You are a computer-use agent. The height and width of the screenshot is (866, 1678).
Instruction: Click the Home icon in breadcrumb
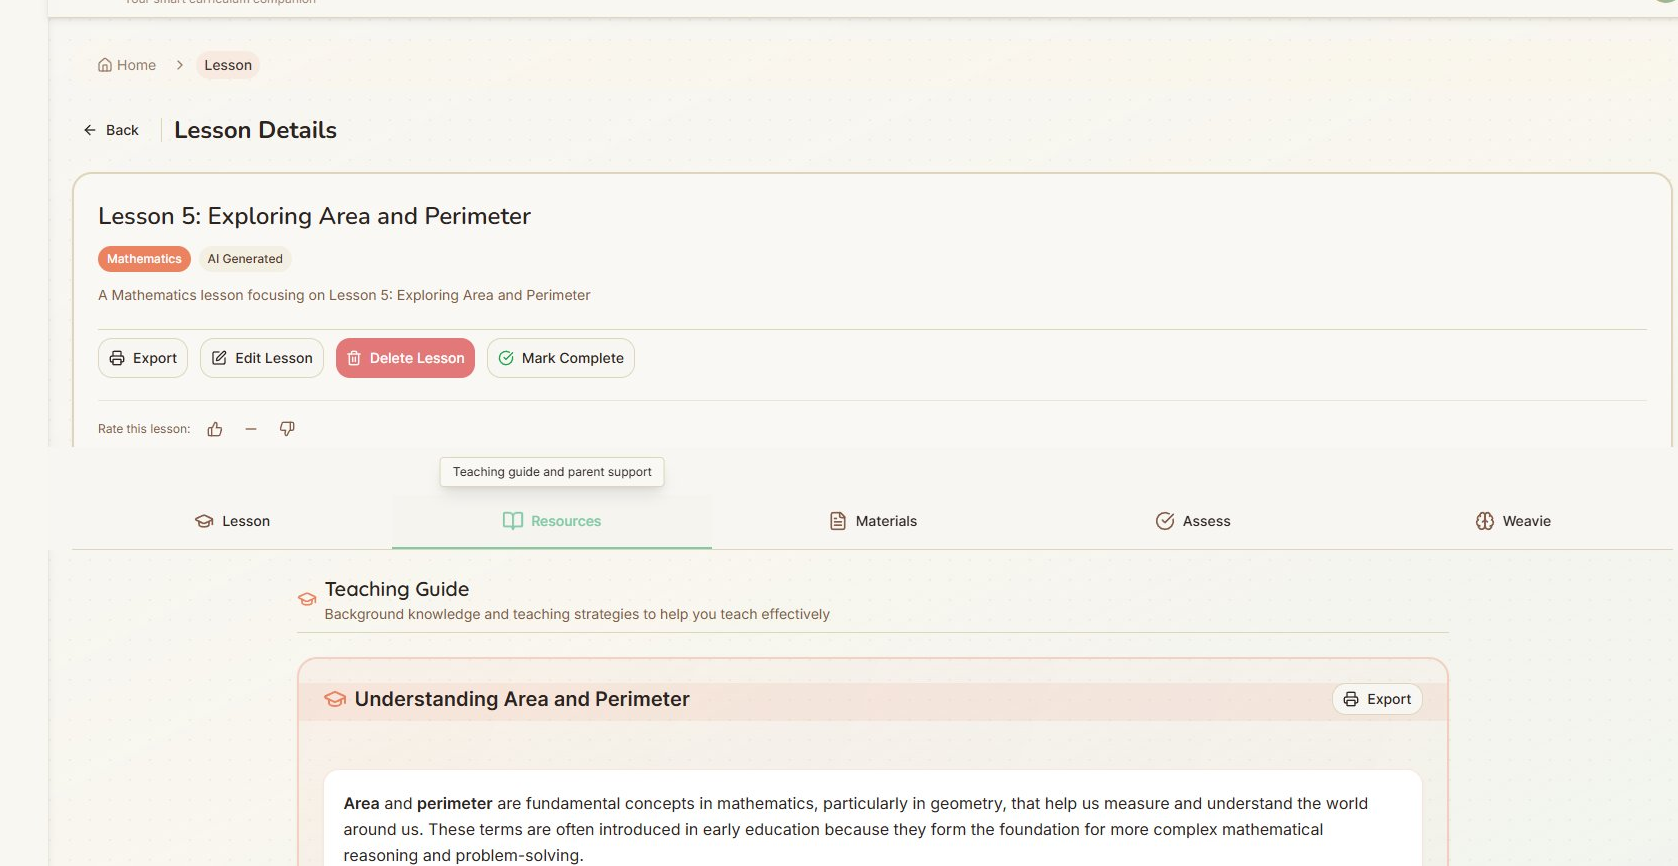coord(105,65)
